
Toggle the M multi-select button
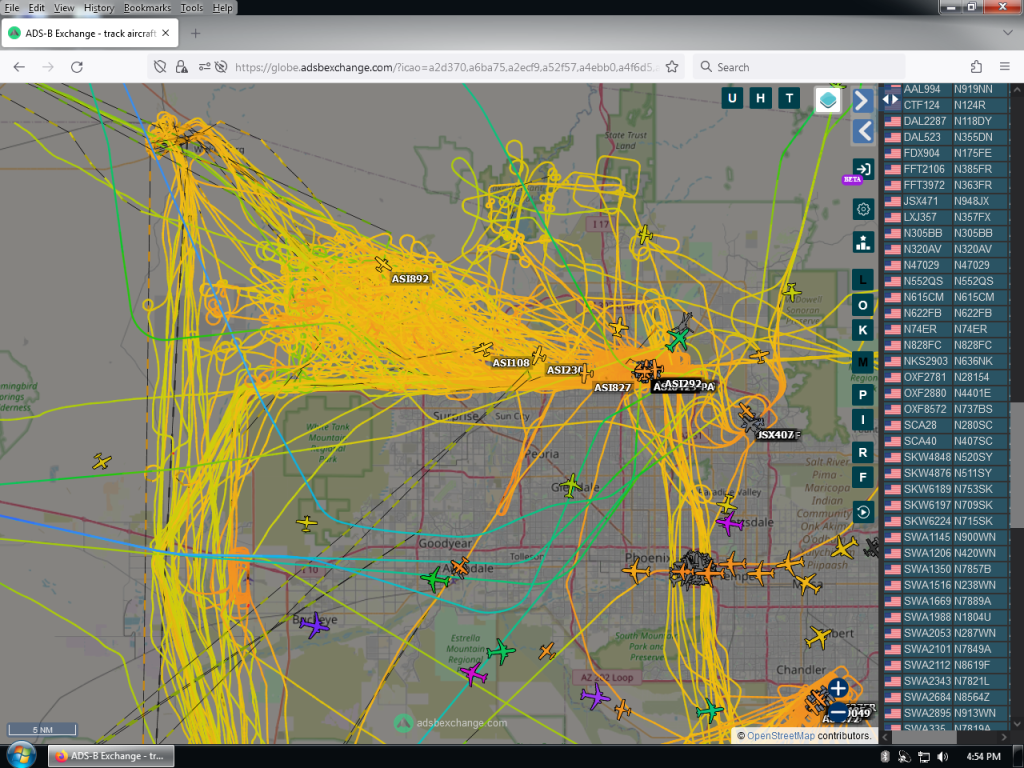point(863,362)
